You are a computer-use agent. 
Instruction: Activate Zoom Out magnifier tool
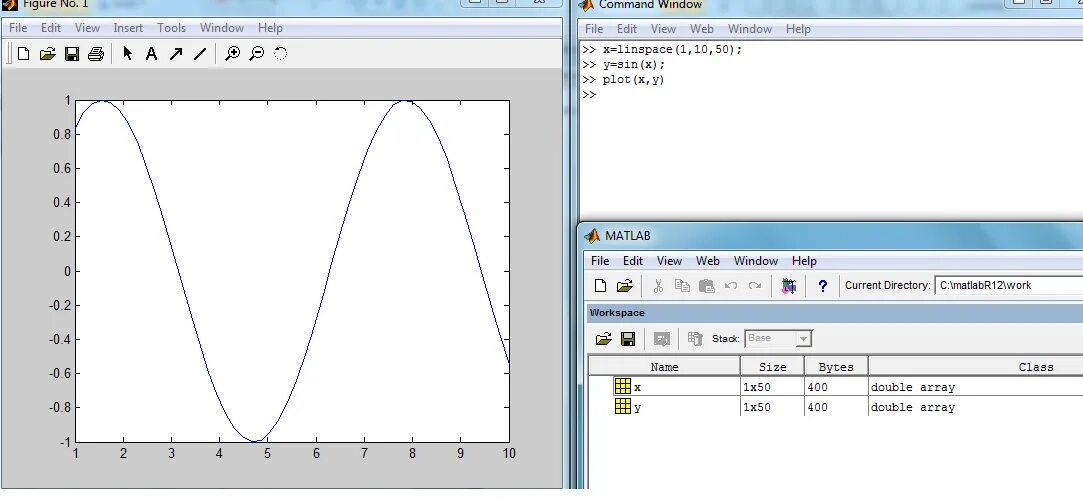click(256, 53)
